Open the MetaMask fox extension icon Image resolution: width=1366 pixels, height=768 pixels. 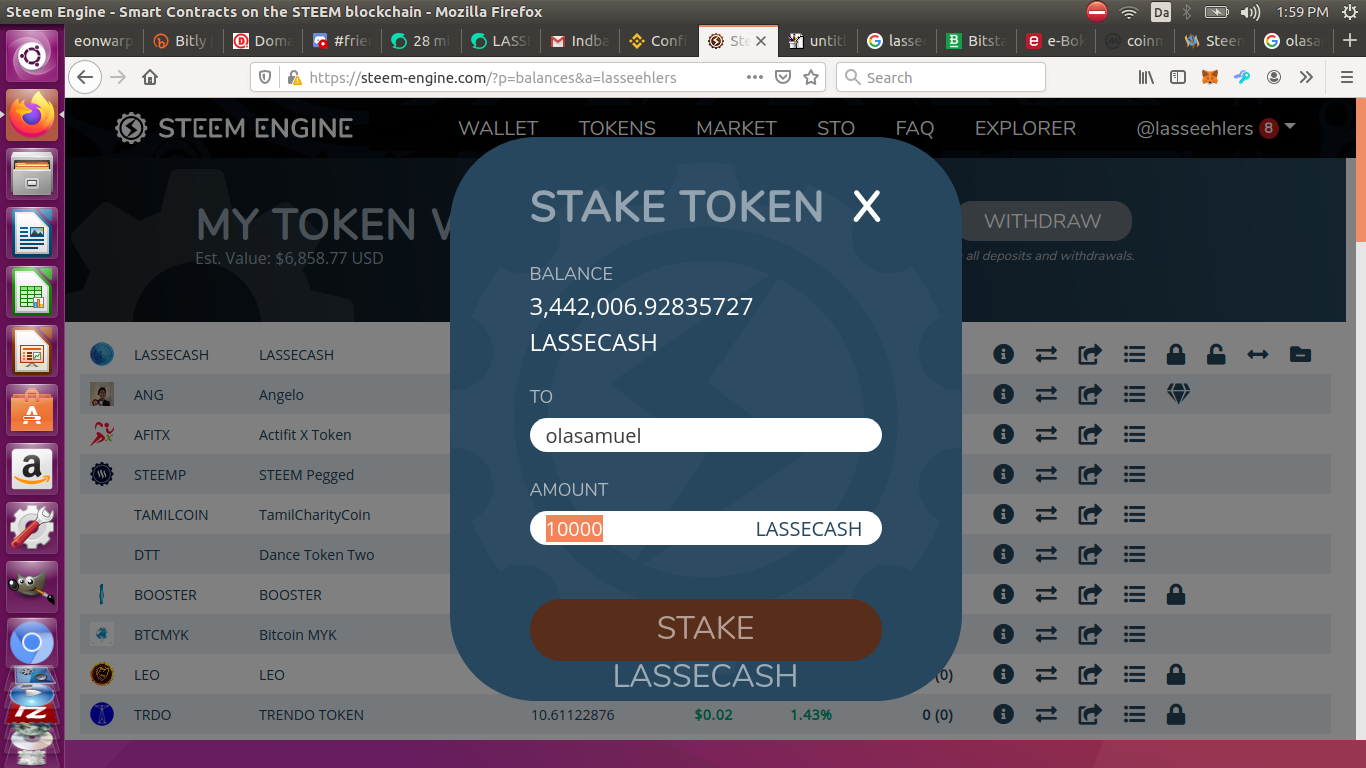(x=1210, y=77)
